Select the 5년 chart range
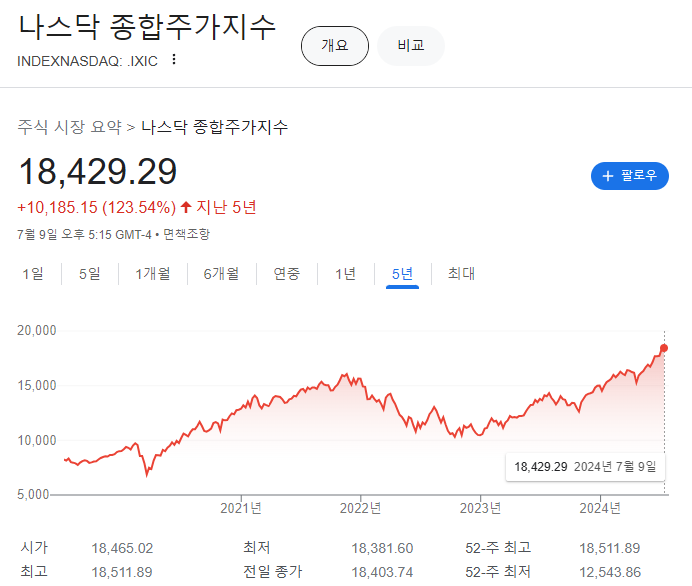692x586 pixels. pyautogui.click(x=402, y=274)
